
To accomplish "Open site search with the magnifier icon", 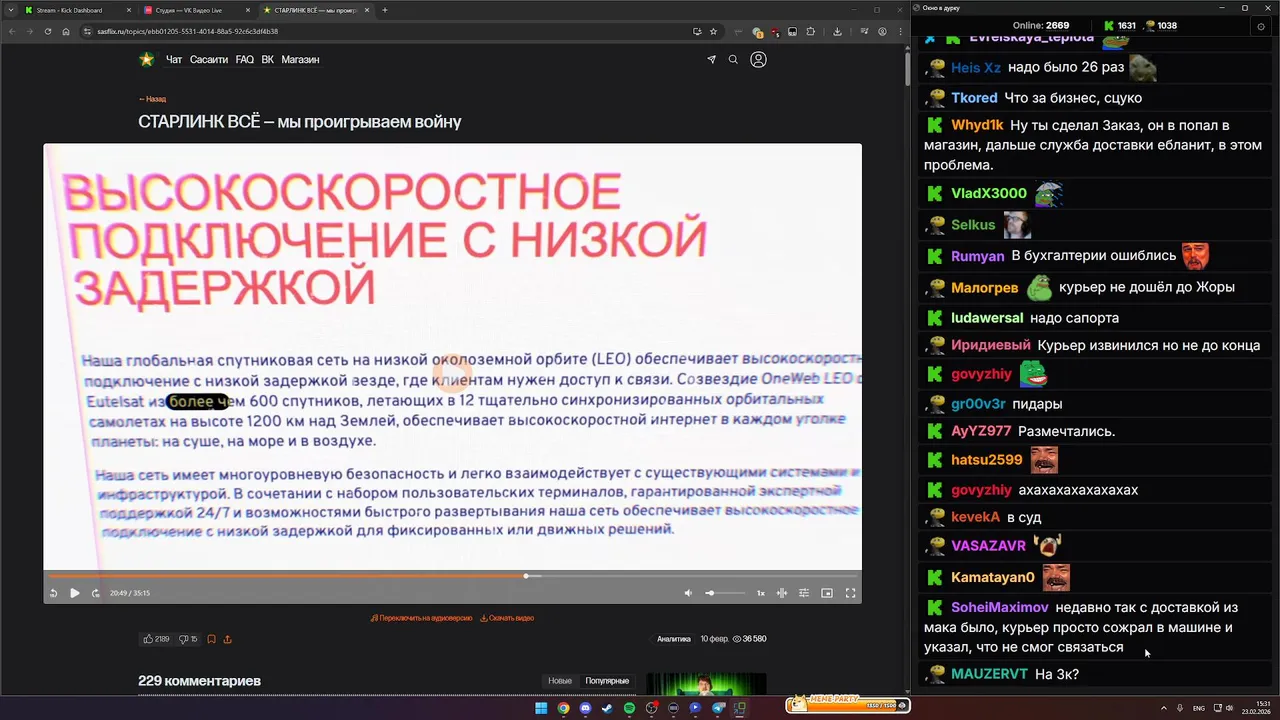I will click(733, 60).
